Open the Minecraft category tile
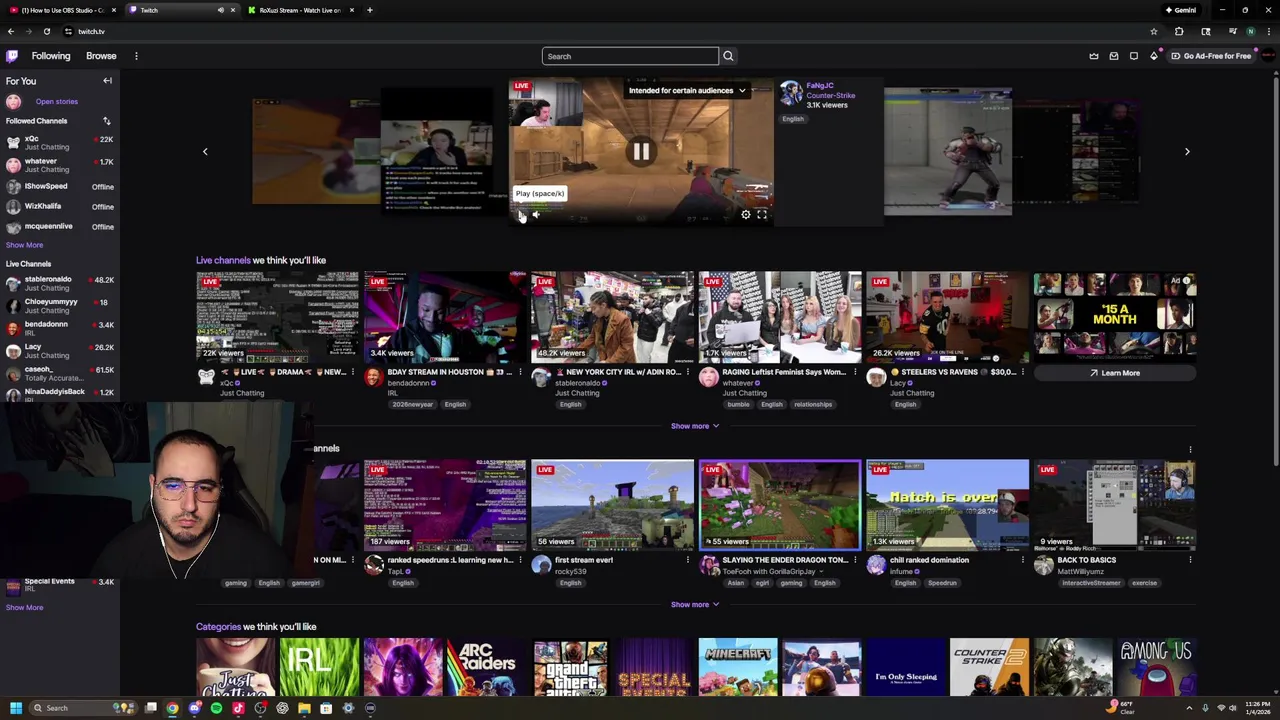The width and height of the screenshot is (1280, 720). (738, 667)
